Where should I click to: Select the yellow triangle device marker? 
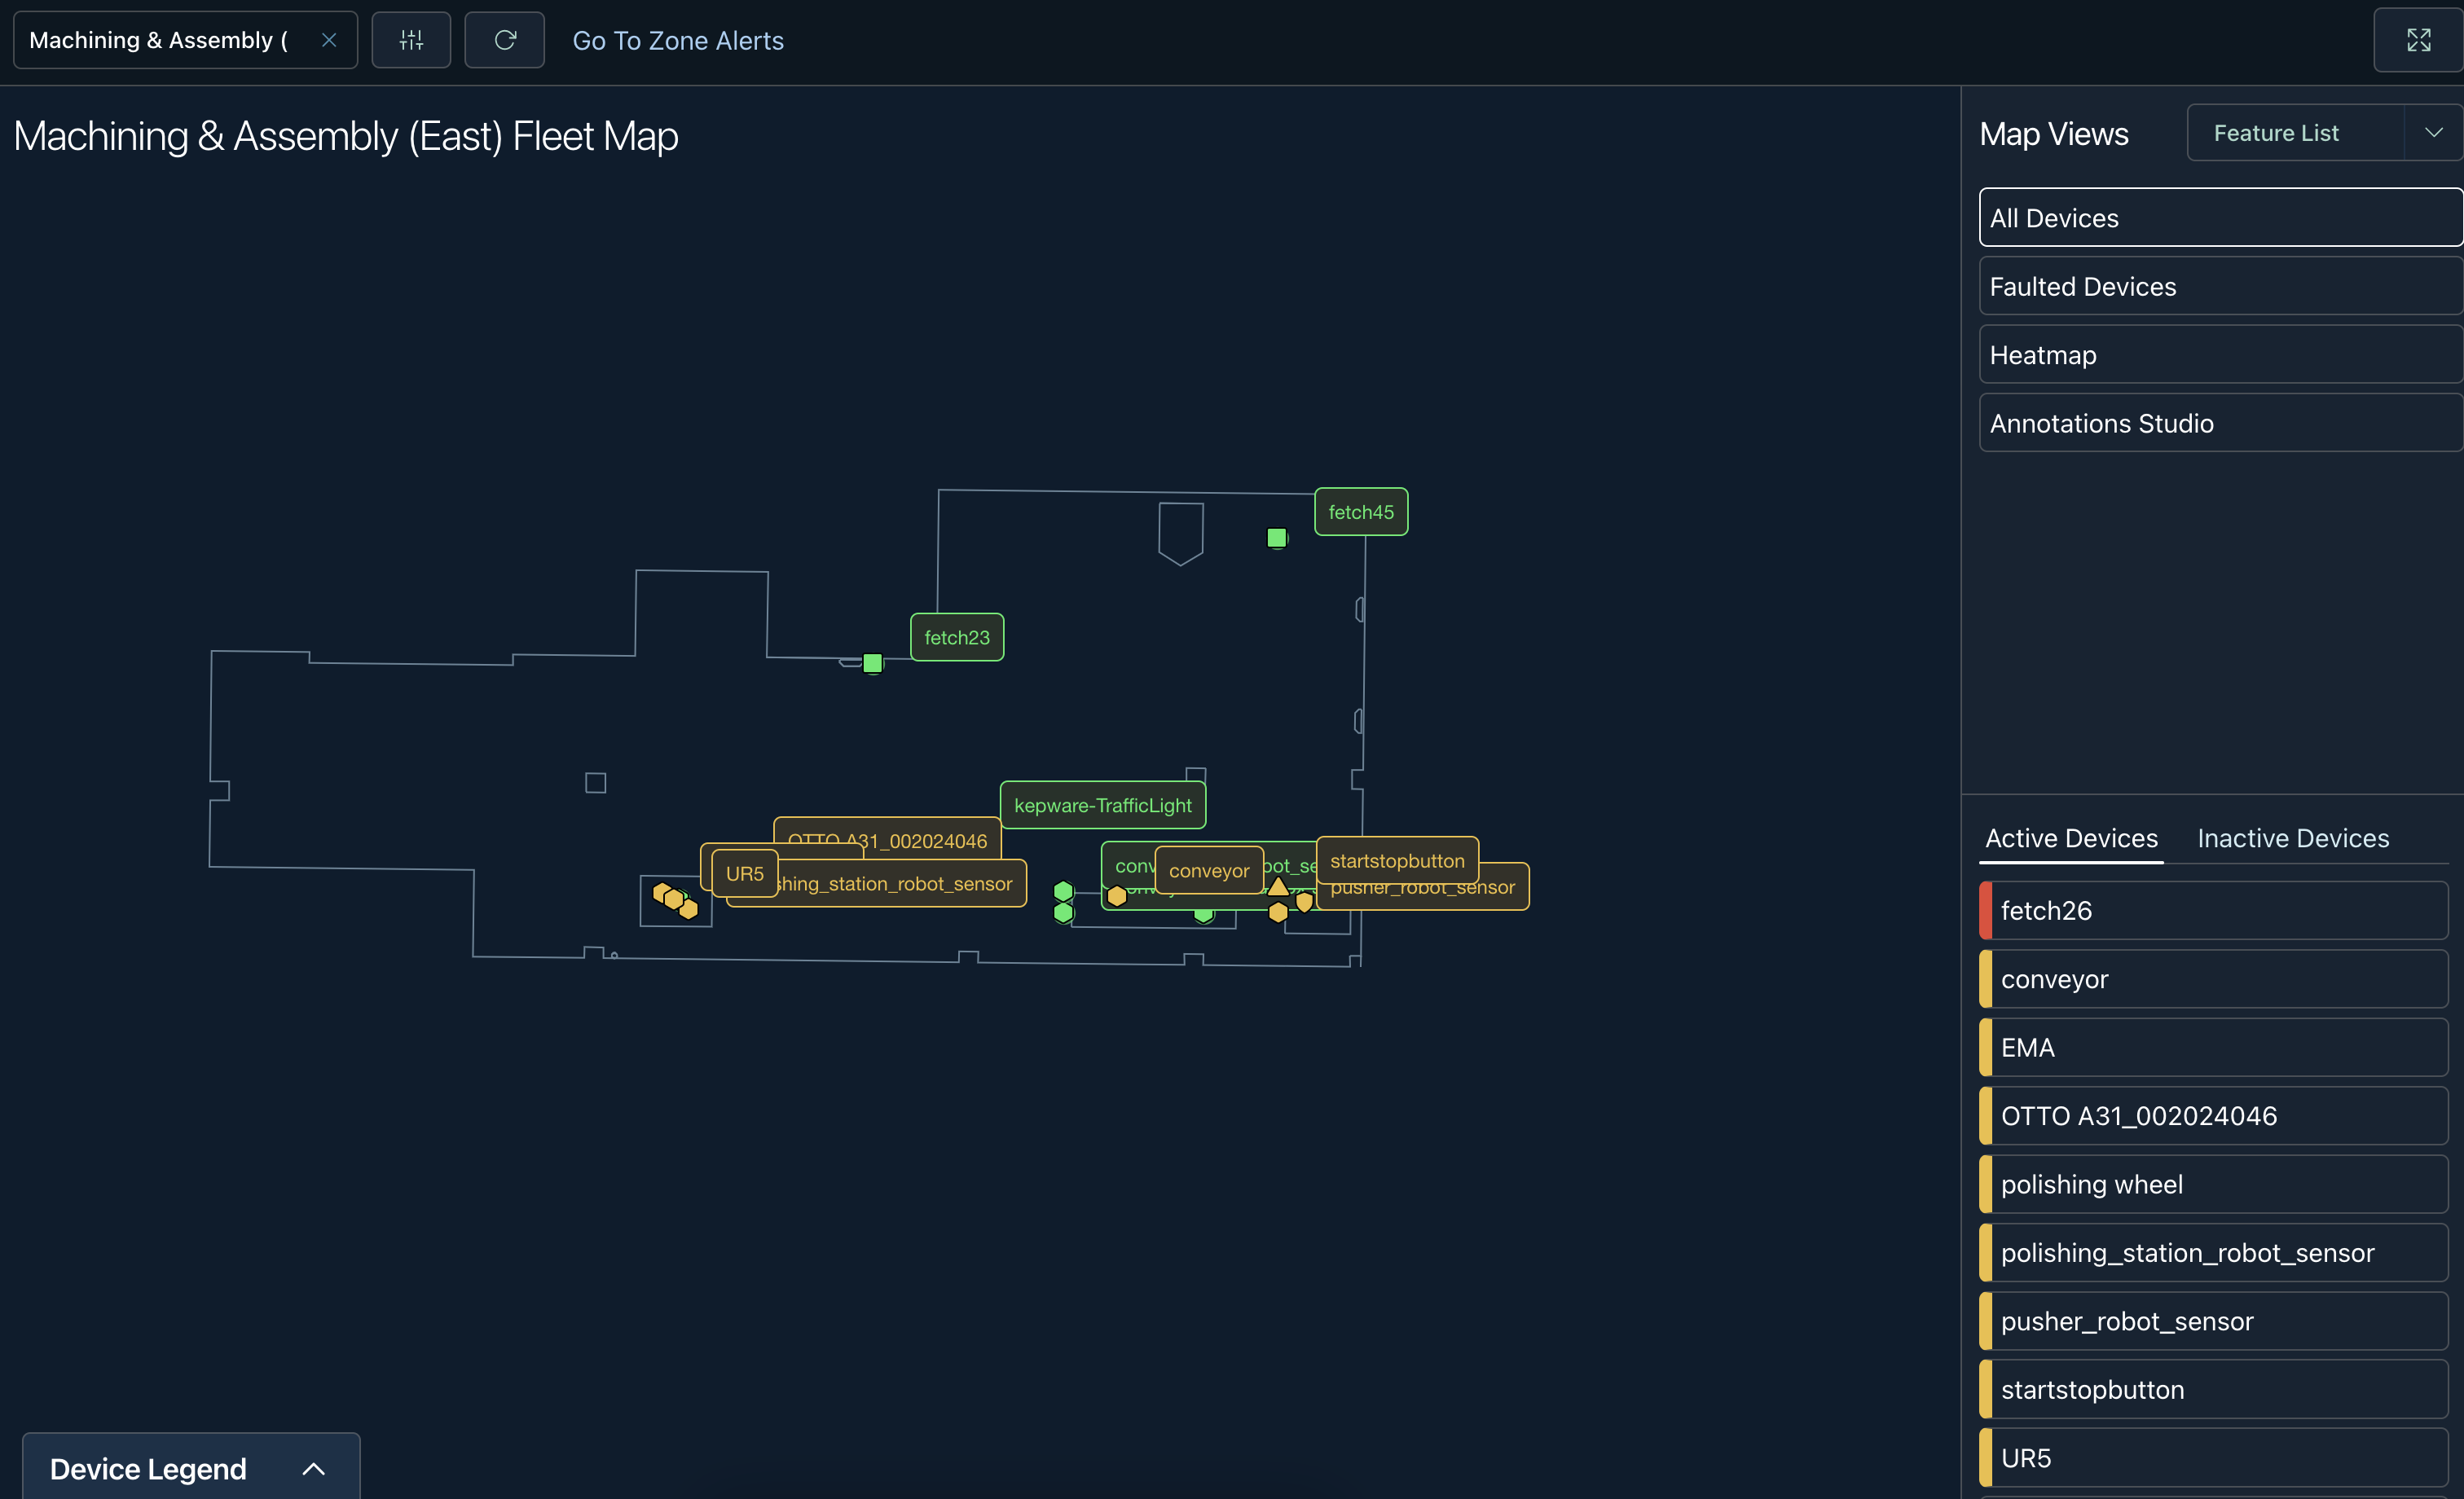click(x=1278, y=886)
